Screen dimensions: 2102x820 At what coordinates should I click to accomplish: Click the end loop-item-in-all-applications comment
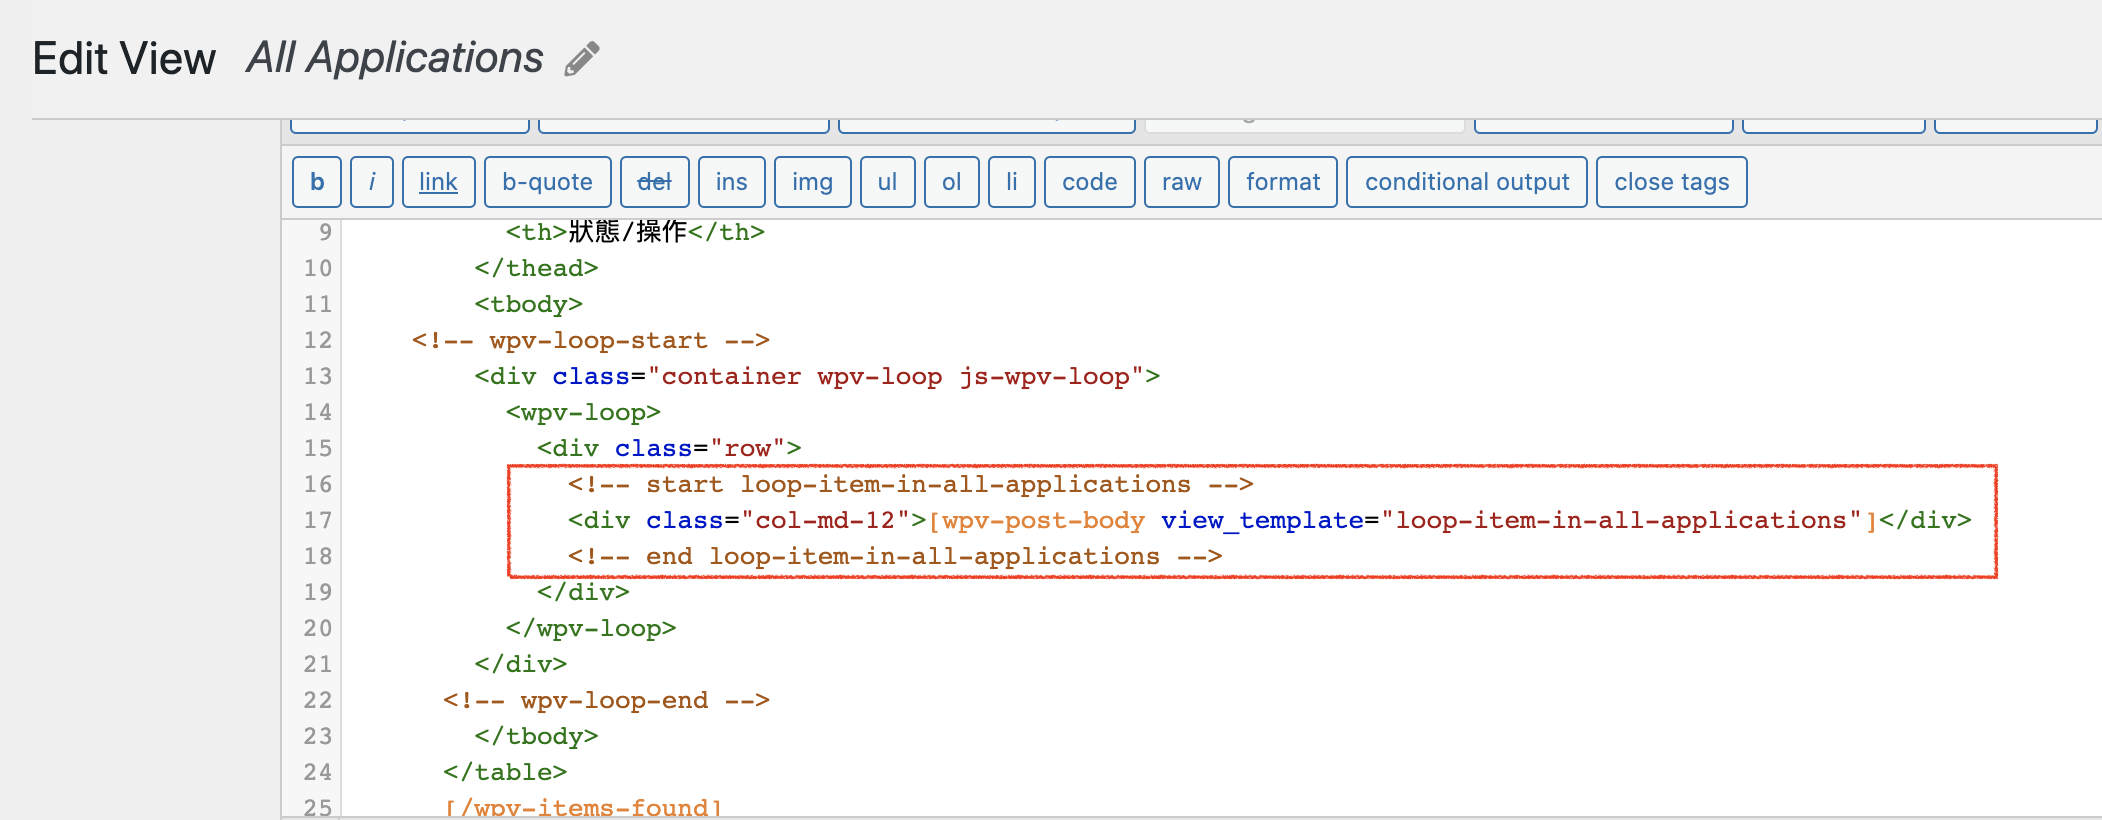(895, 557)
